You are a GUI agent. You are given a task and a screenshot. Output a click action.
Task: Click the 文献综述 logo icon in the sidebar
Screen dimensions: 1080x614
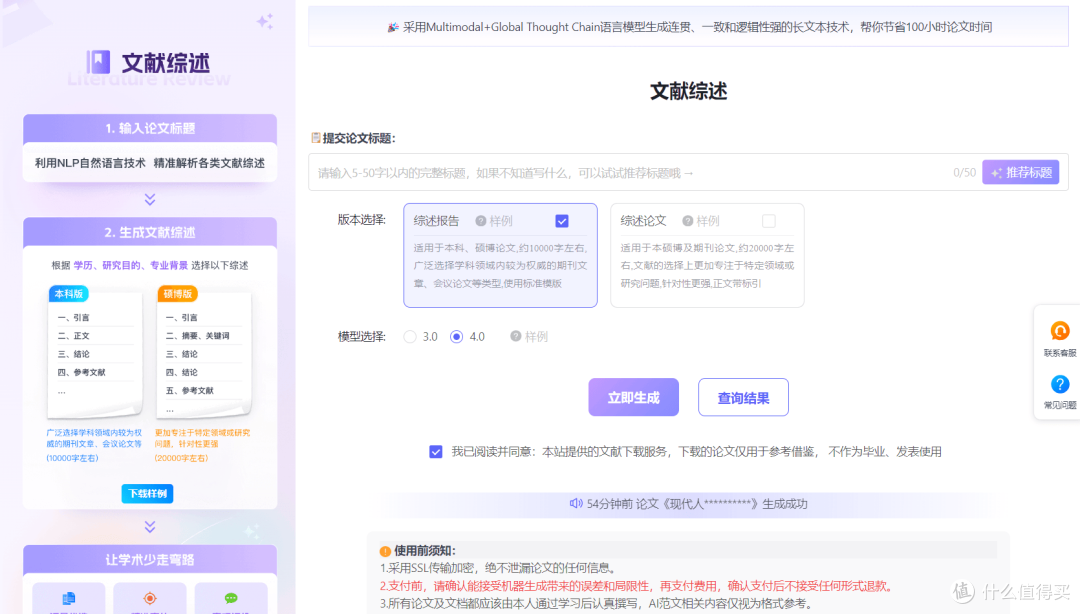coord(98,62)
